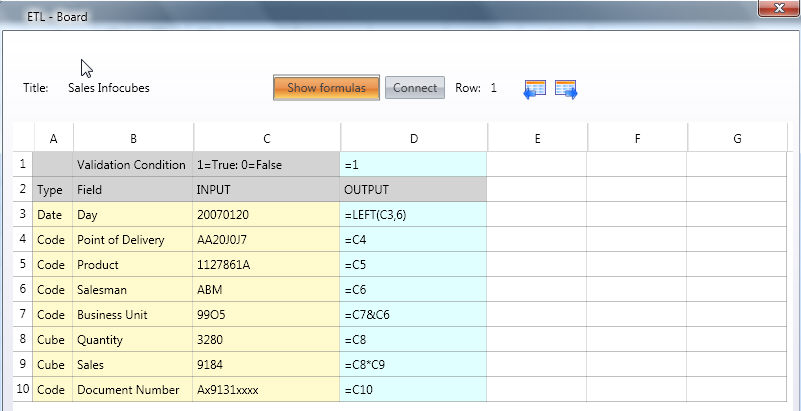Screen dimensions: 801x411
Task: Go to next row with right-arrow table icon
Action: 566,89
